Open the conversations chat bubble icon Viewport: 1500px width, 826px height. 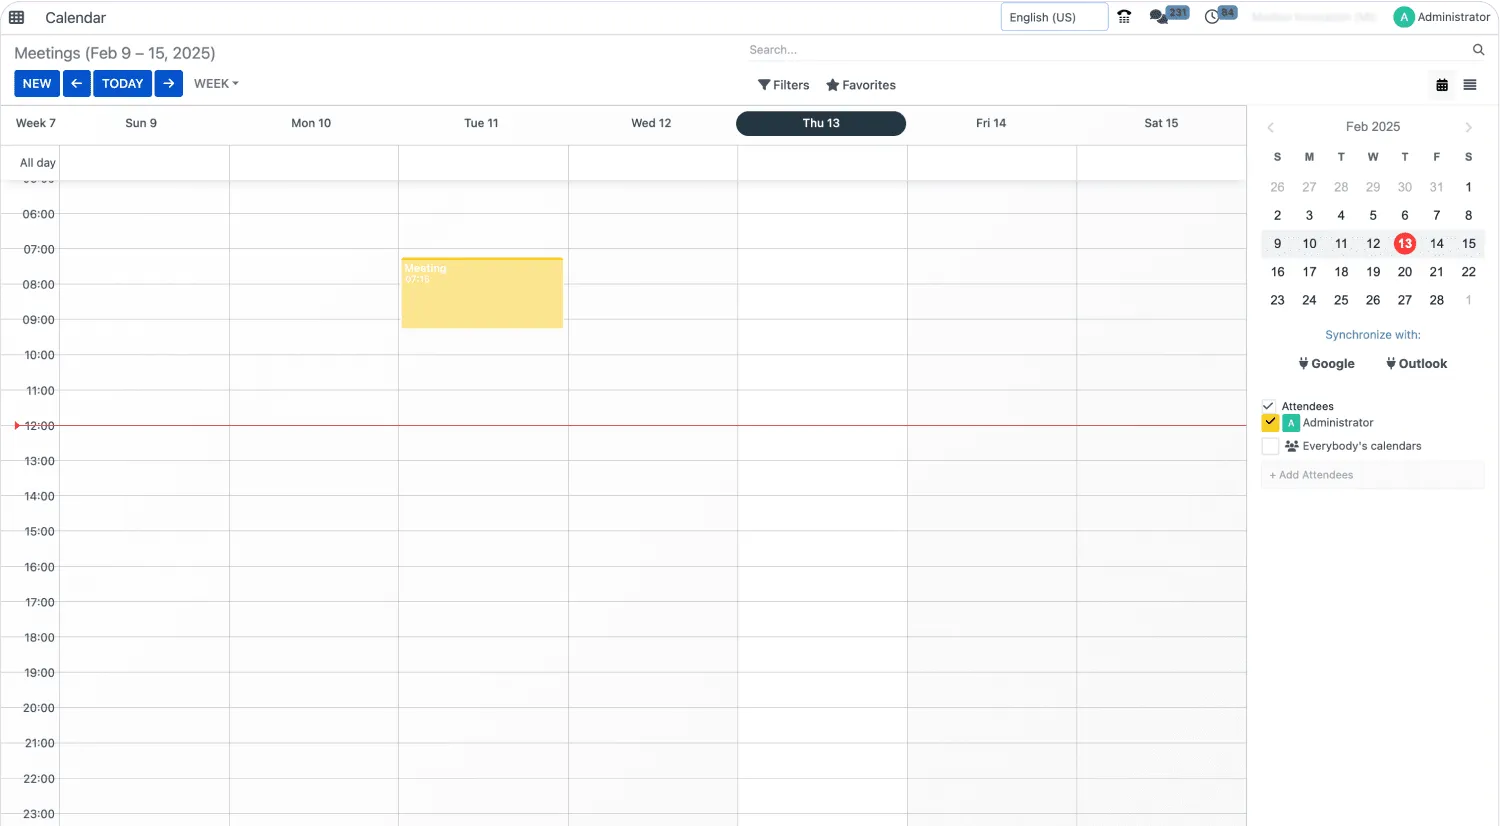[x=1159, y=17]
